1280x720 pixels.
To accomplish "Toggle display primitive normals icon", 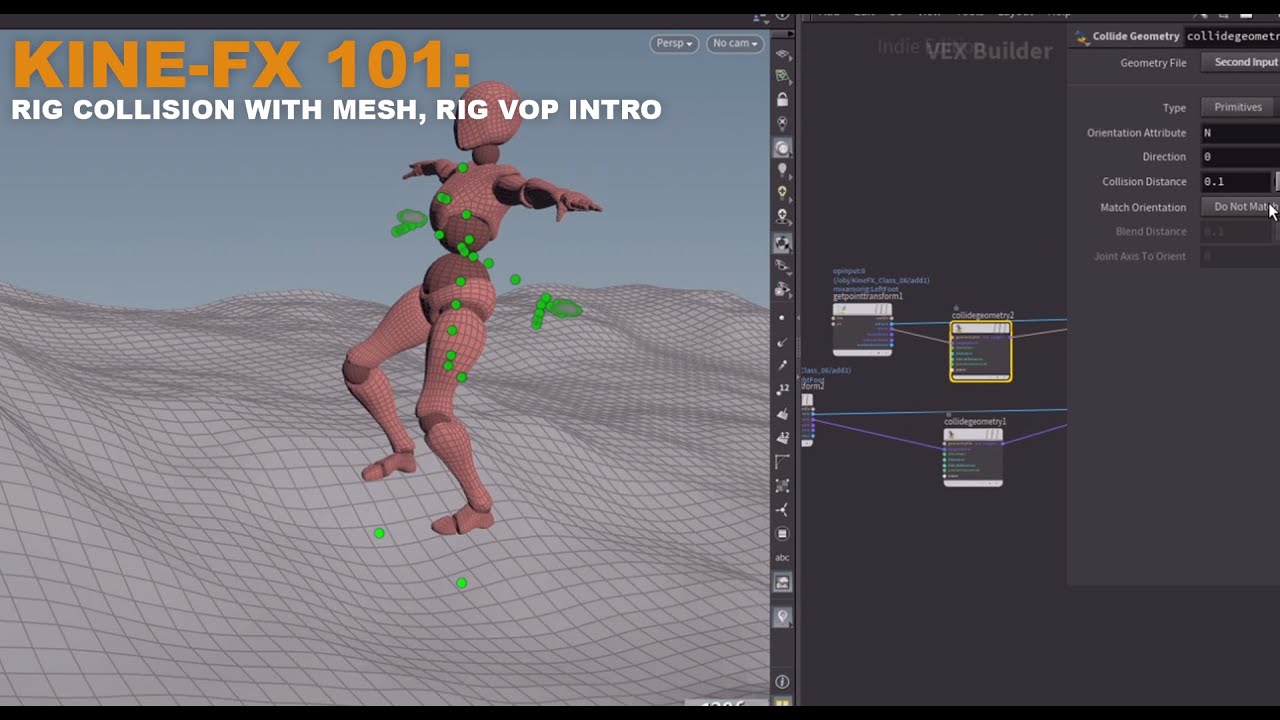I will [x=783, y=413].
